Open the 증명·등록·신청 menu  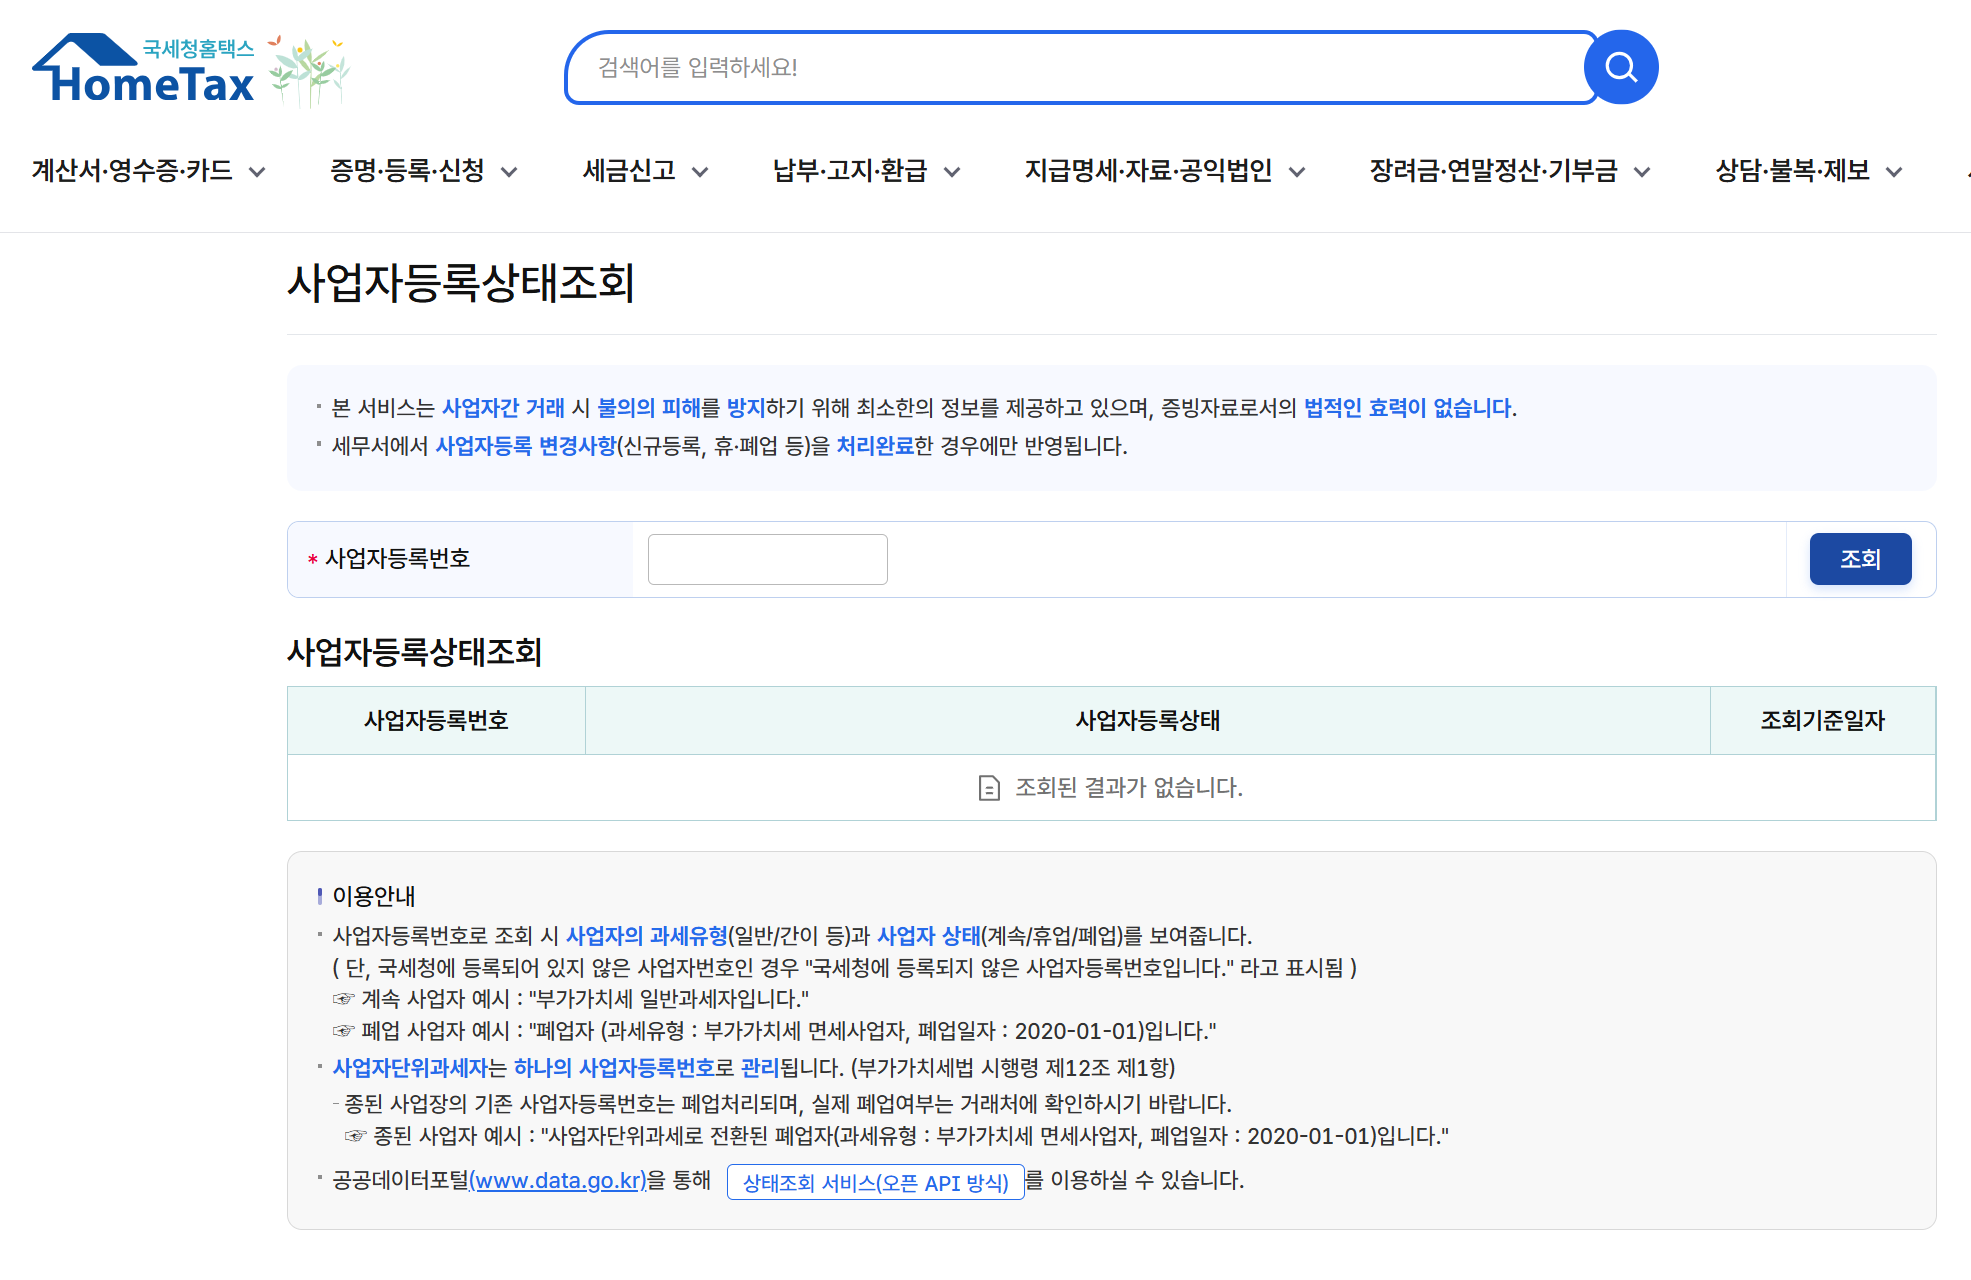coord(409,170)
